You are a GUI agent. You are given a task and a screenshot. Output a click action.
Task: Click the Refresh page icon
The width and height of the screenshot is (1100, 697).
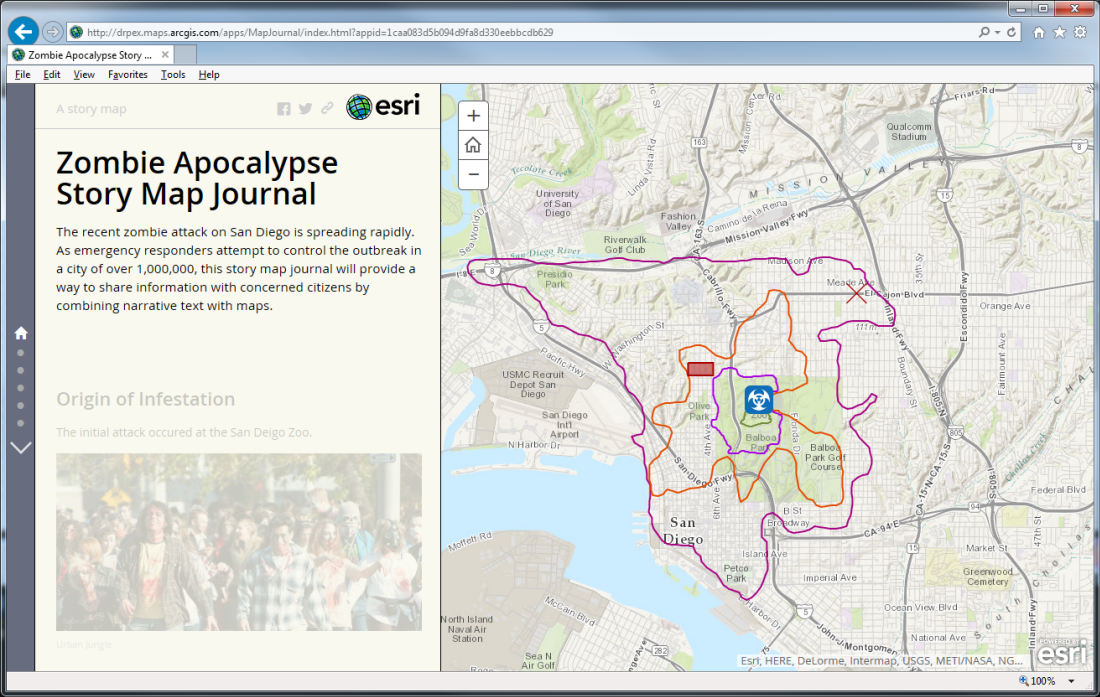(x=1012, y=32)
